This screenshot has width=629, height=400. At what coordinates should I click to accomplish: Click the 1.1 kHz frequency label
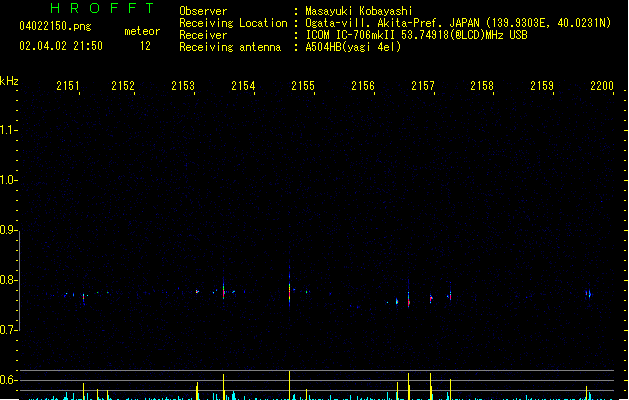pos(7,130)
